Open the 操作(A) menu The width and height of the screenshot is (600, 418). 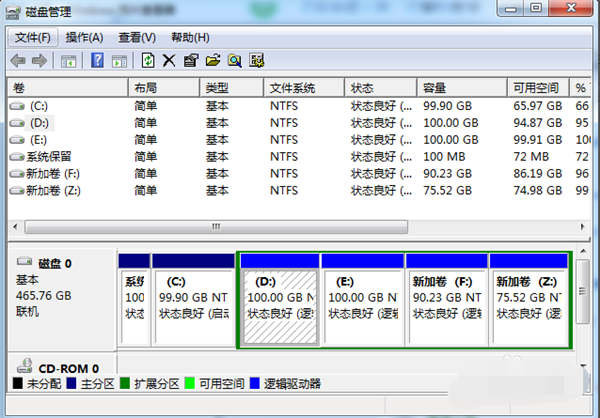pos(84,38)
